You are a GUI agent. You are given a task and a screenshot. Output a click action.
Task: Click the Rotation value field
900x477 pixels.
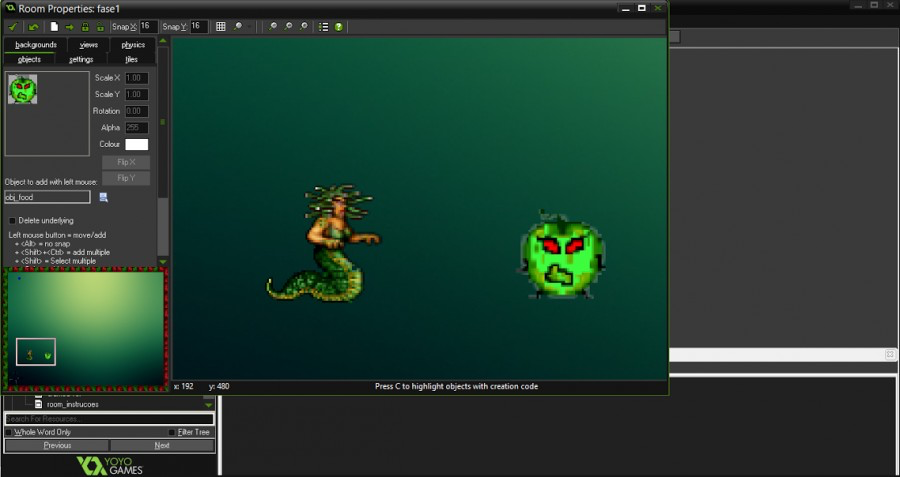tap(137, 111)
